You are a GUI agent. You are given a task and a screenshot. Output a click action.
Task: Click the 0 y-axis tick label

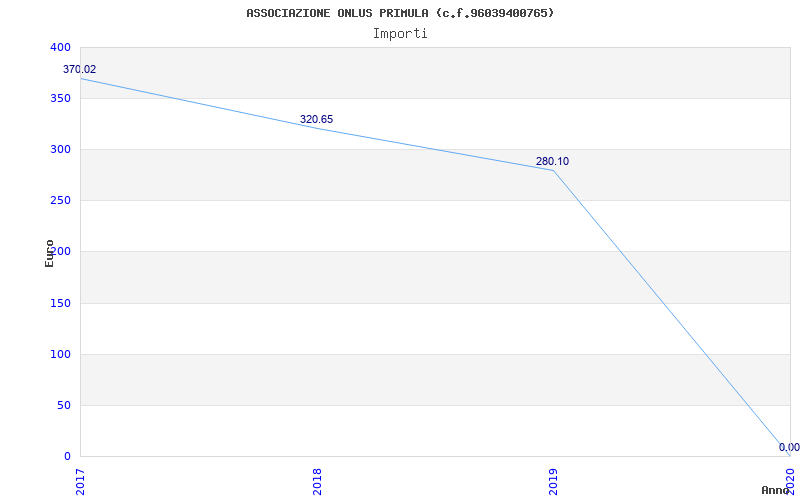click(x=67, y=456)
